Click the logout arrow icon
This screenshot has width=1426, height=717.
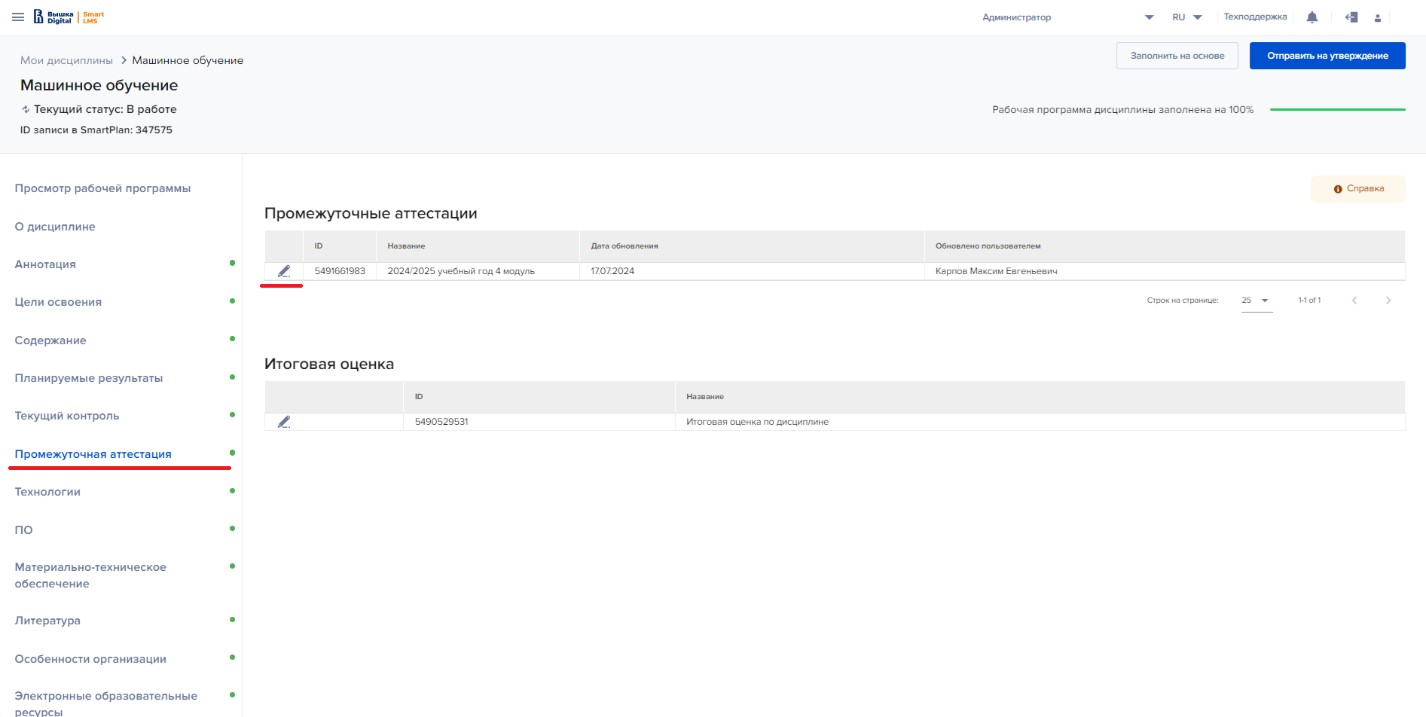point(1351,17)
